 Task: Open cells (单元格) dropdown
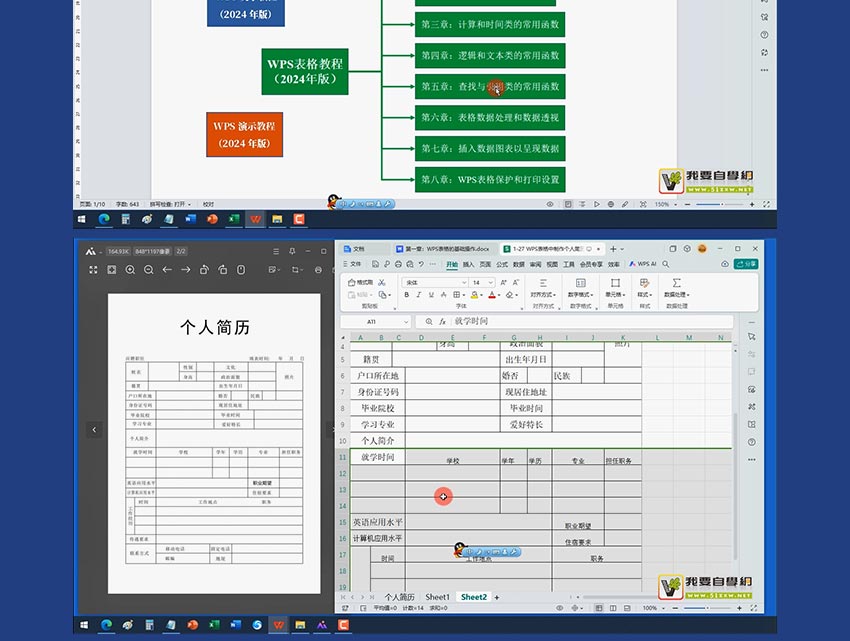[615, 288]
